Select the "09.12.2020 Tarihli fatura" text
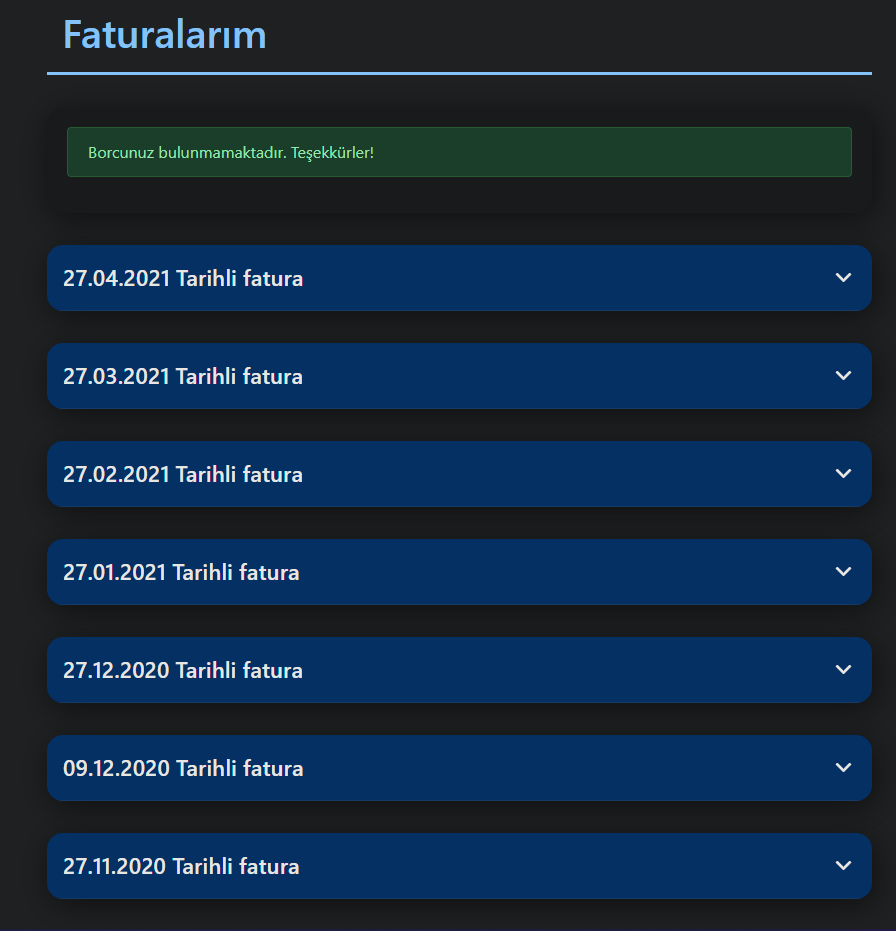 click(183, 768)
